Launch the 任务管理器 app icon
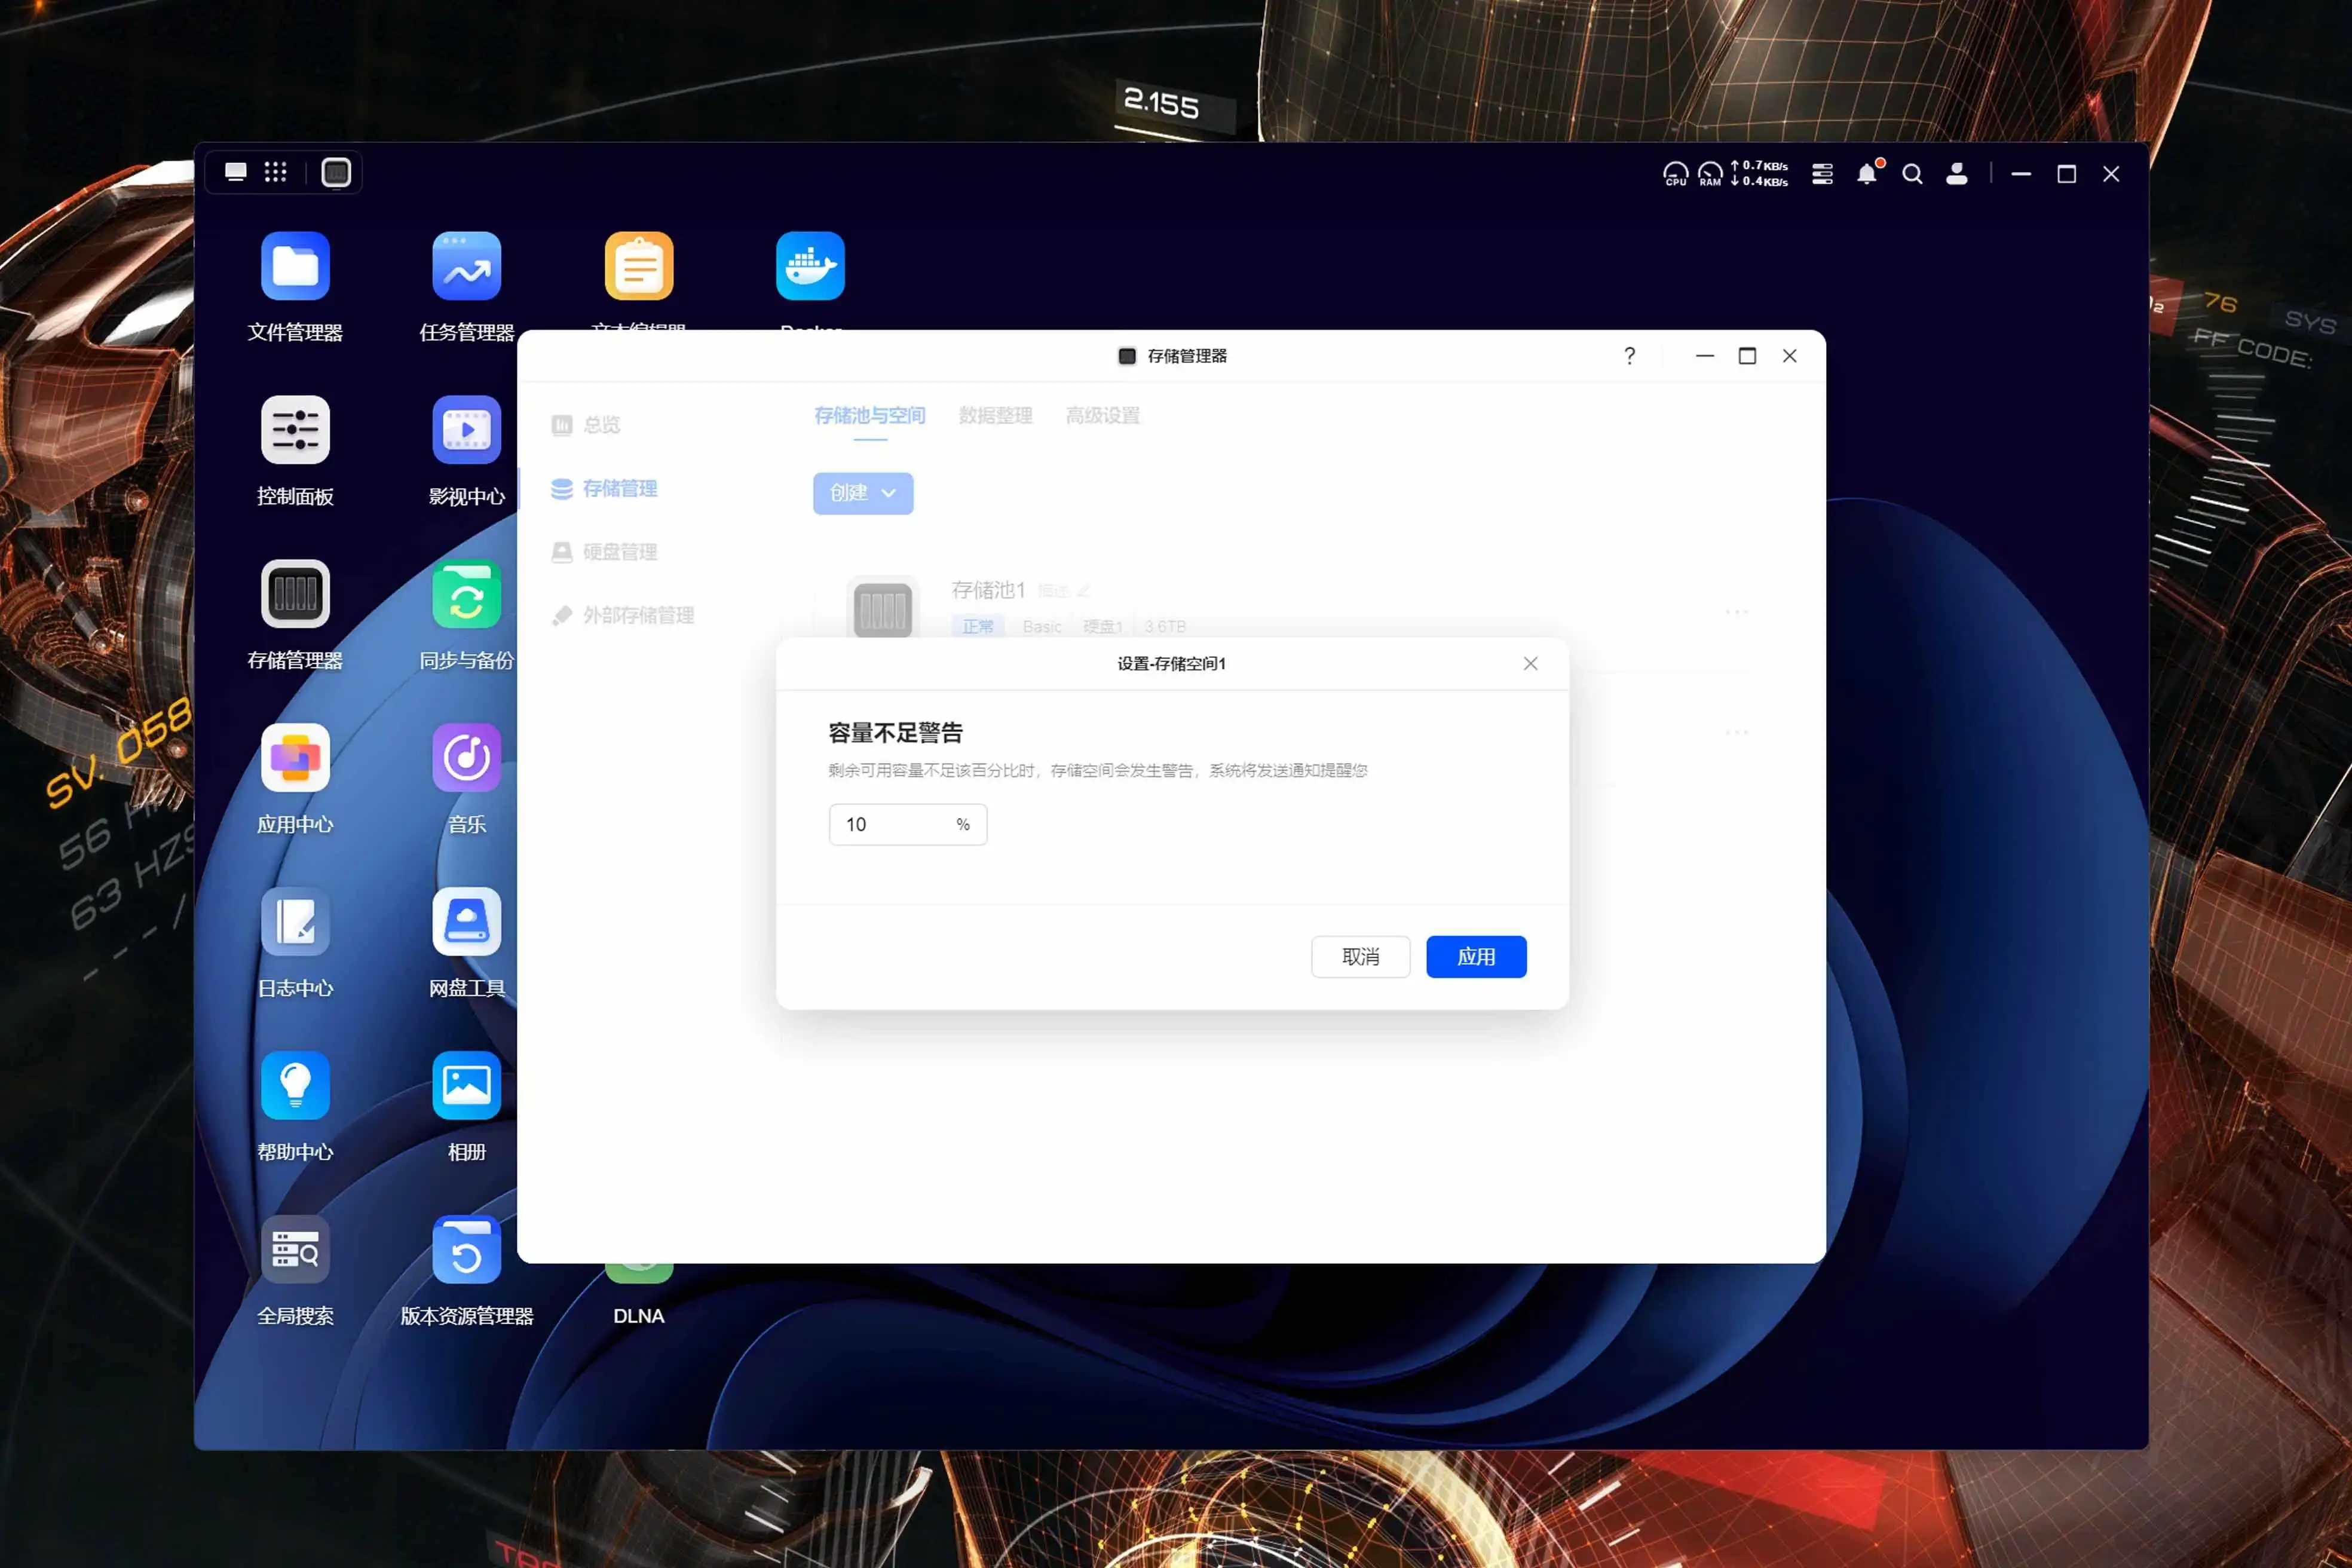Viewport: 2352px width, 1568px height. [x=466, y=266]
